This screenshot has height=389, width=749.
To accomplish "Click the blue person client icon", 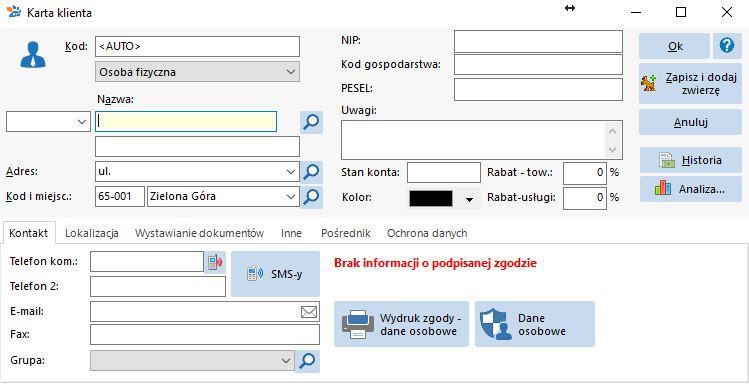I will 32,54.
